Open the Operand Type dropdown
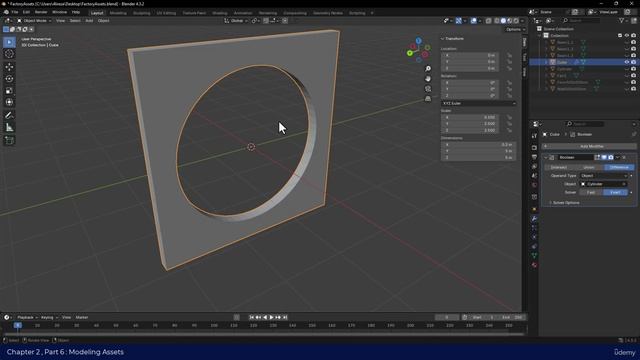The height and width of the screenshot is (360, 640). pos(604,176)
